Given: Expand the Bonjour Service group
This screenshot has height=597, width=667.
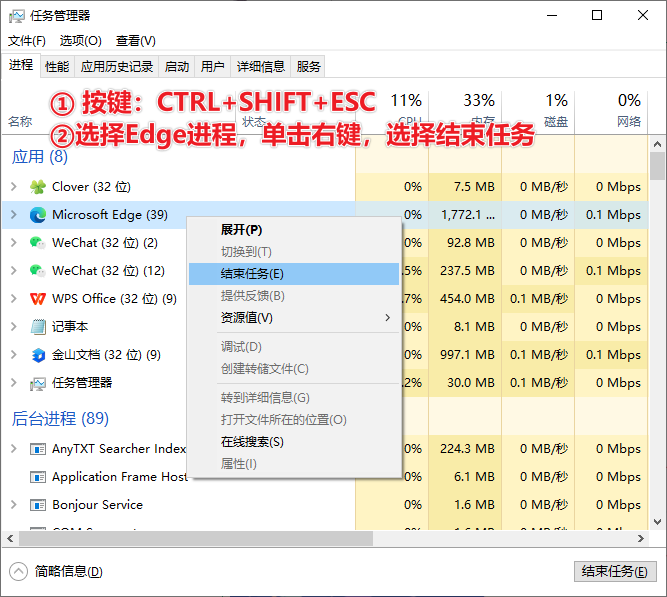Looking at the screenshot, I should [14, 505].
